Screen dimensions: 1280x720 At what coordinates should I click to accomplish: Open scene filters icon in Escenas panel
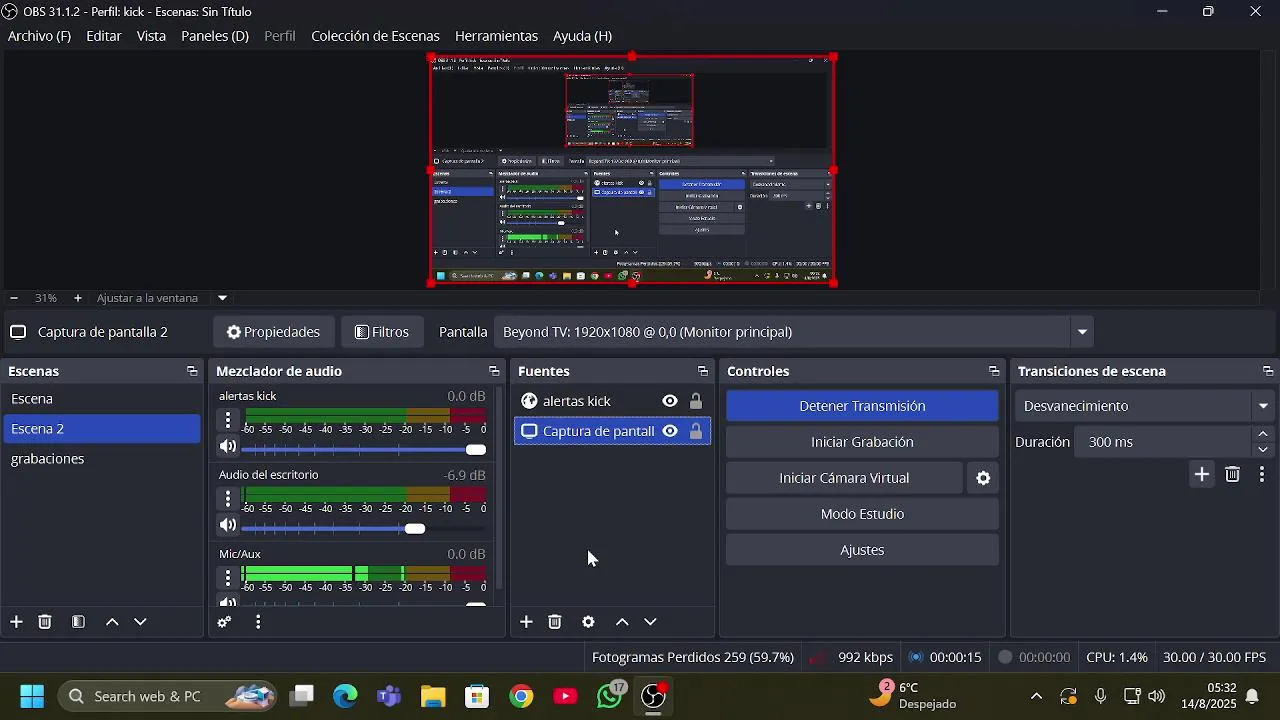click(78, 622)
